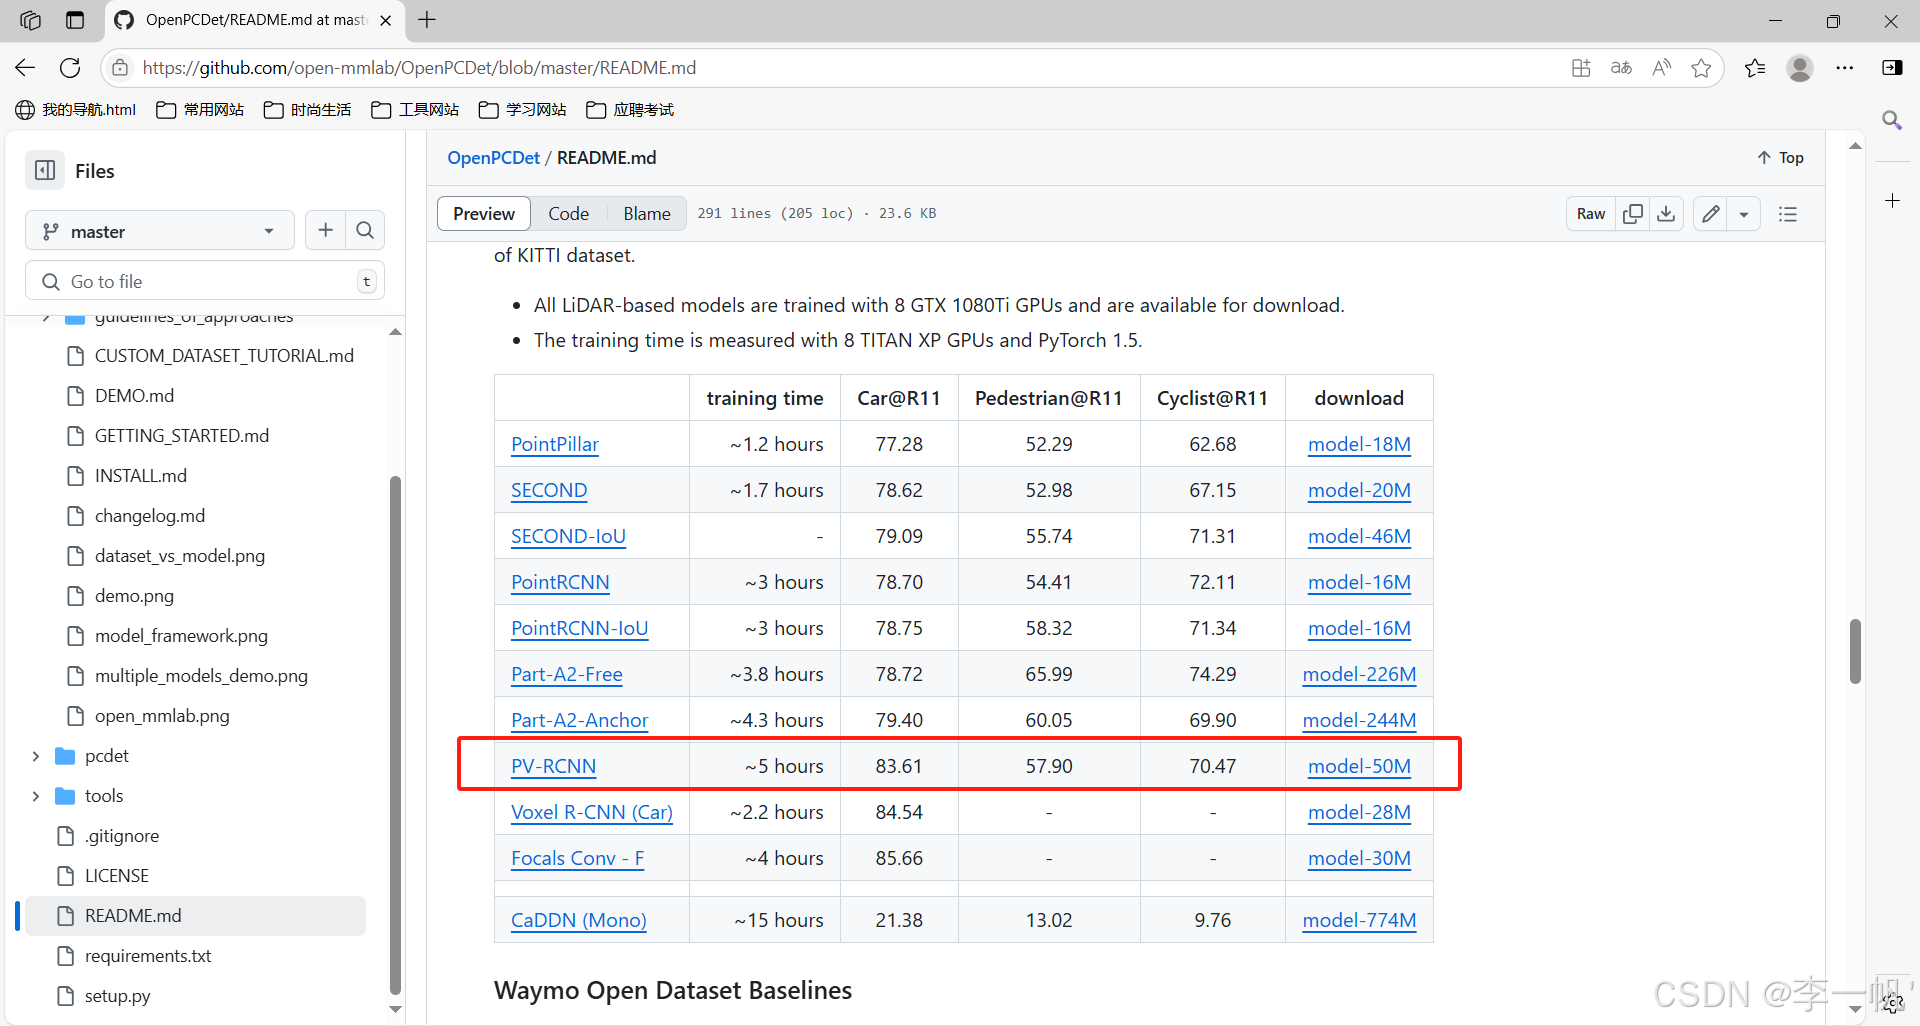Open the browser profile avatar
The height and width of the screenshot is (1026, 1920).
(1800, 68)
